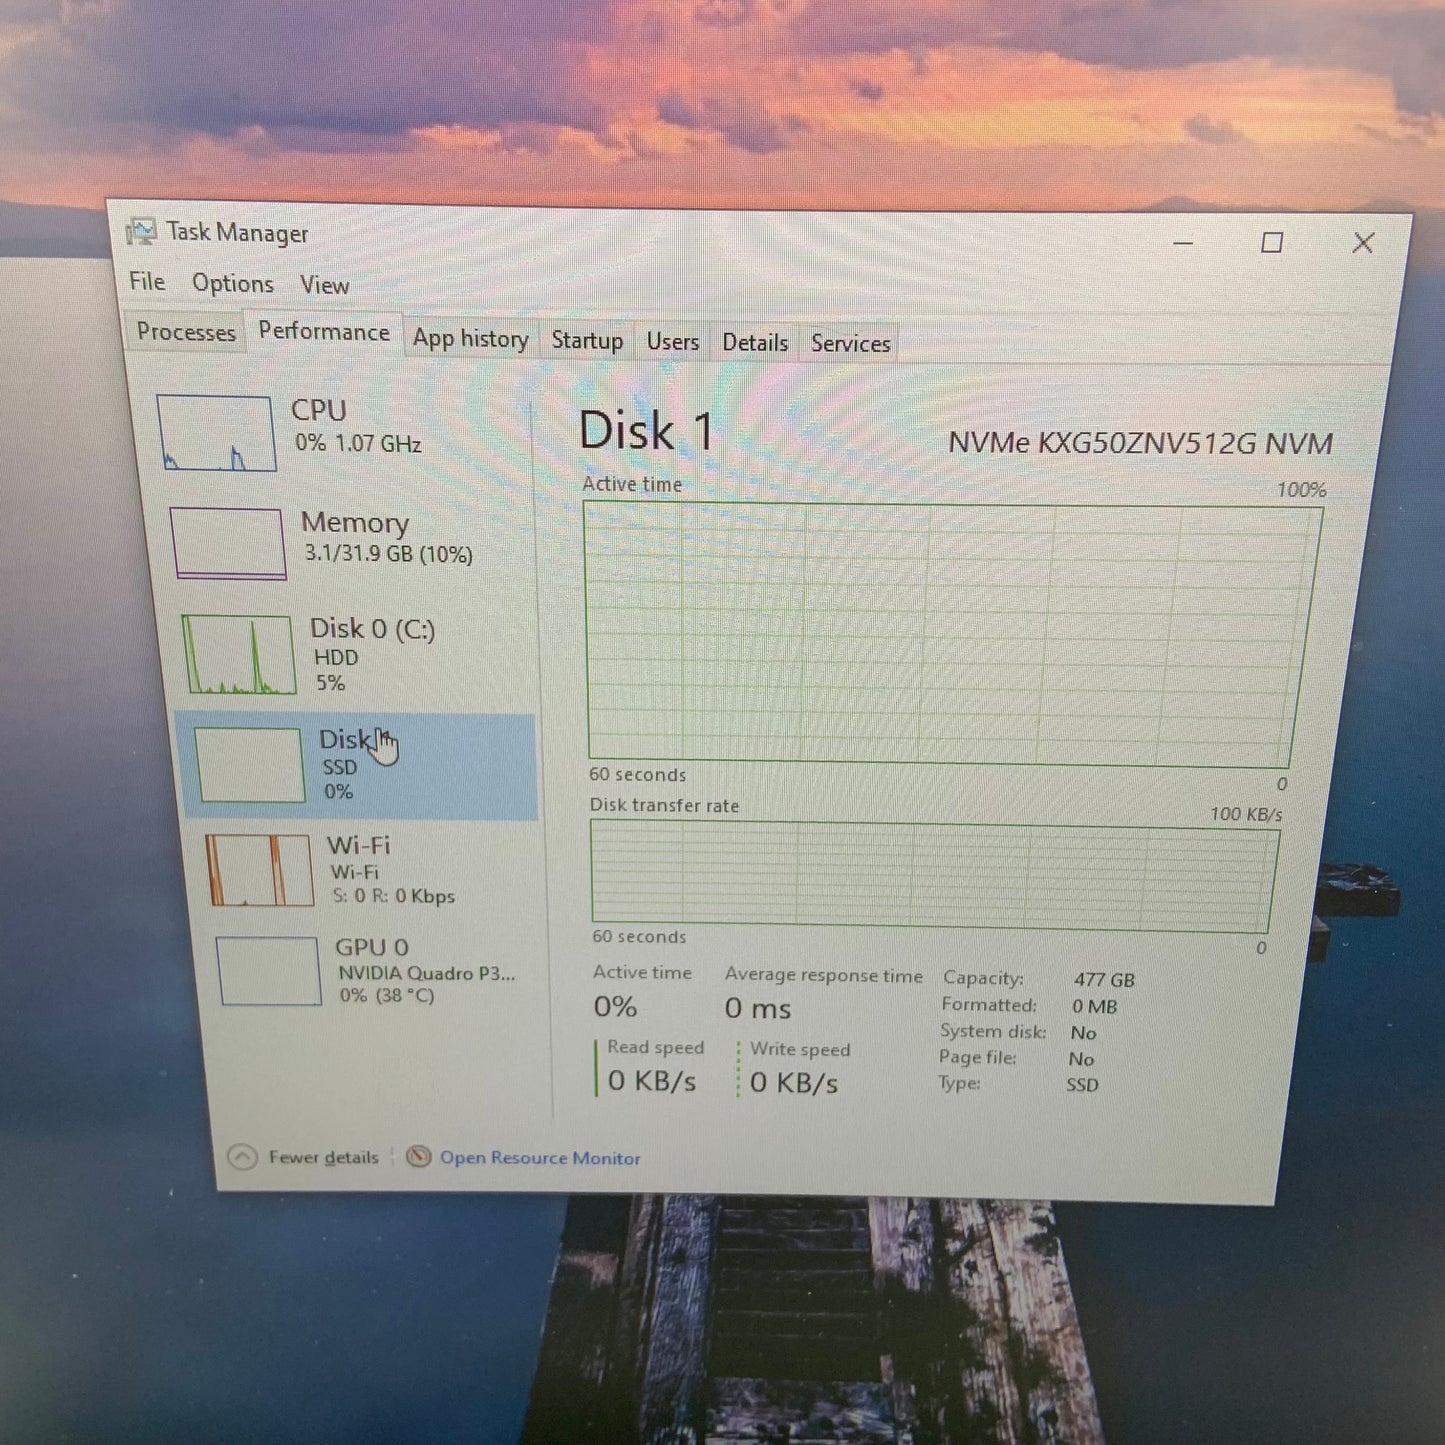
Task: Select the CPU graph in the sidebar
Action: pyautogui.click(x=216, y=434)
